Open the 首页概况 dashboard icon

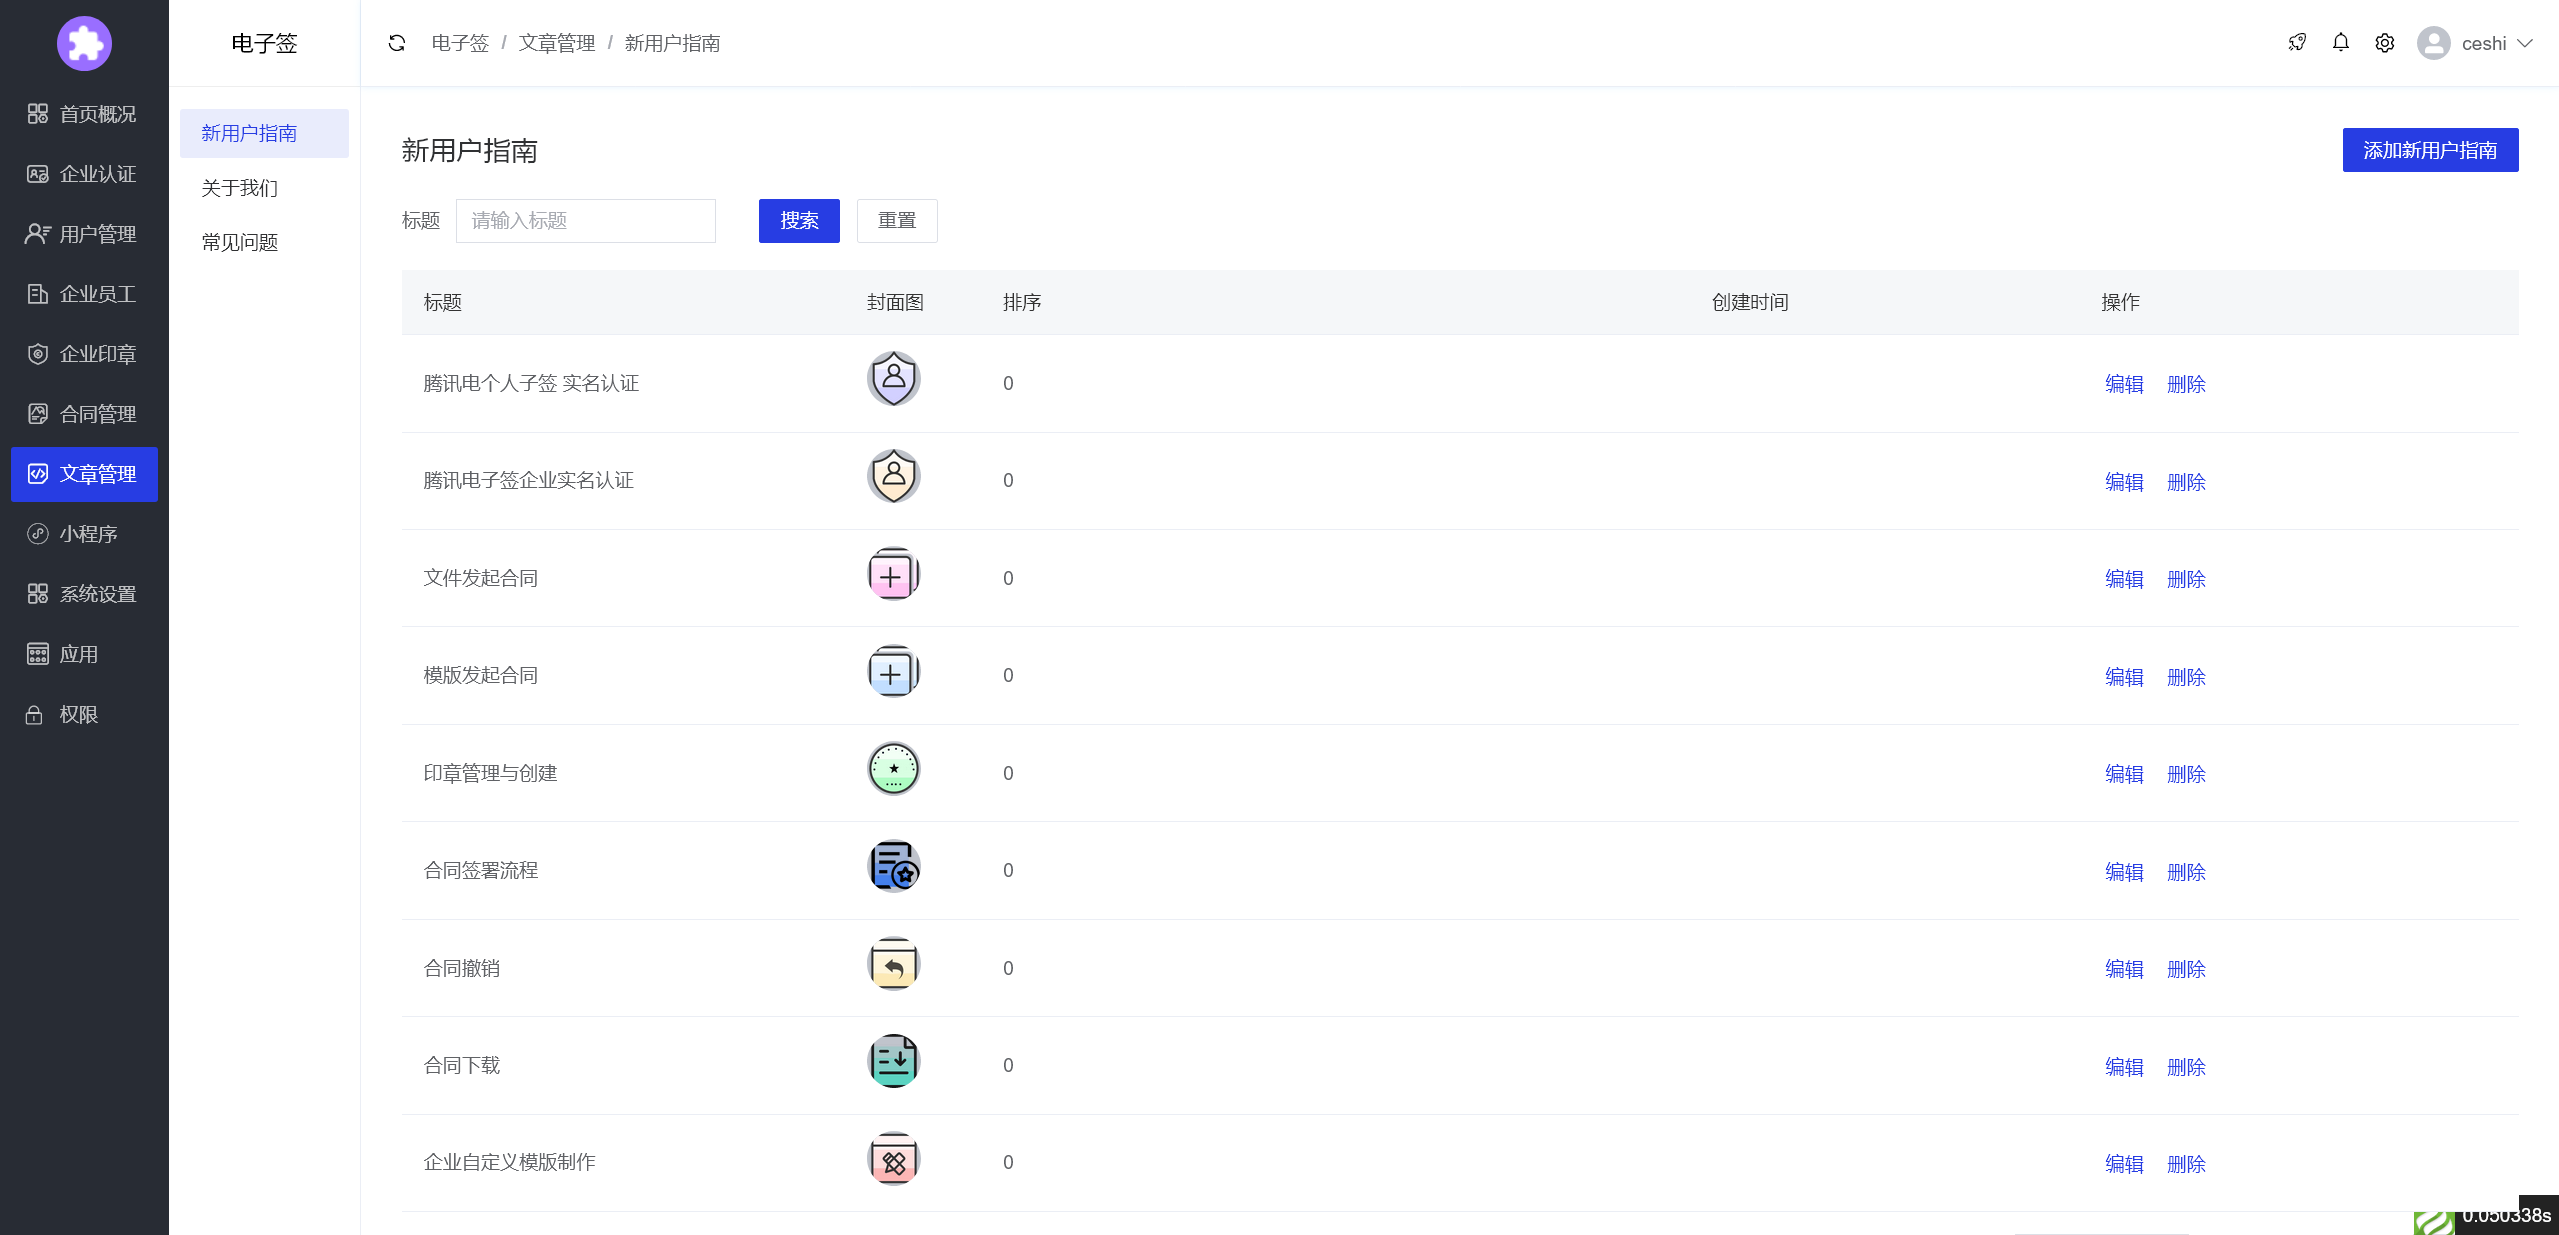click(38, 113)
